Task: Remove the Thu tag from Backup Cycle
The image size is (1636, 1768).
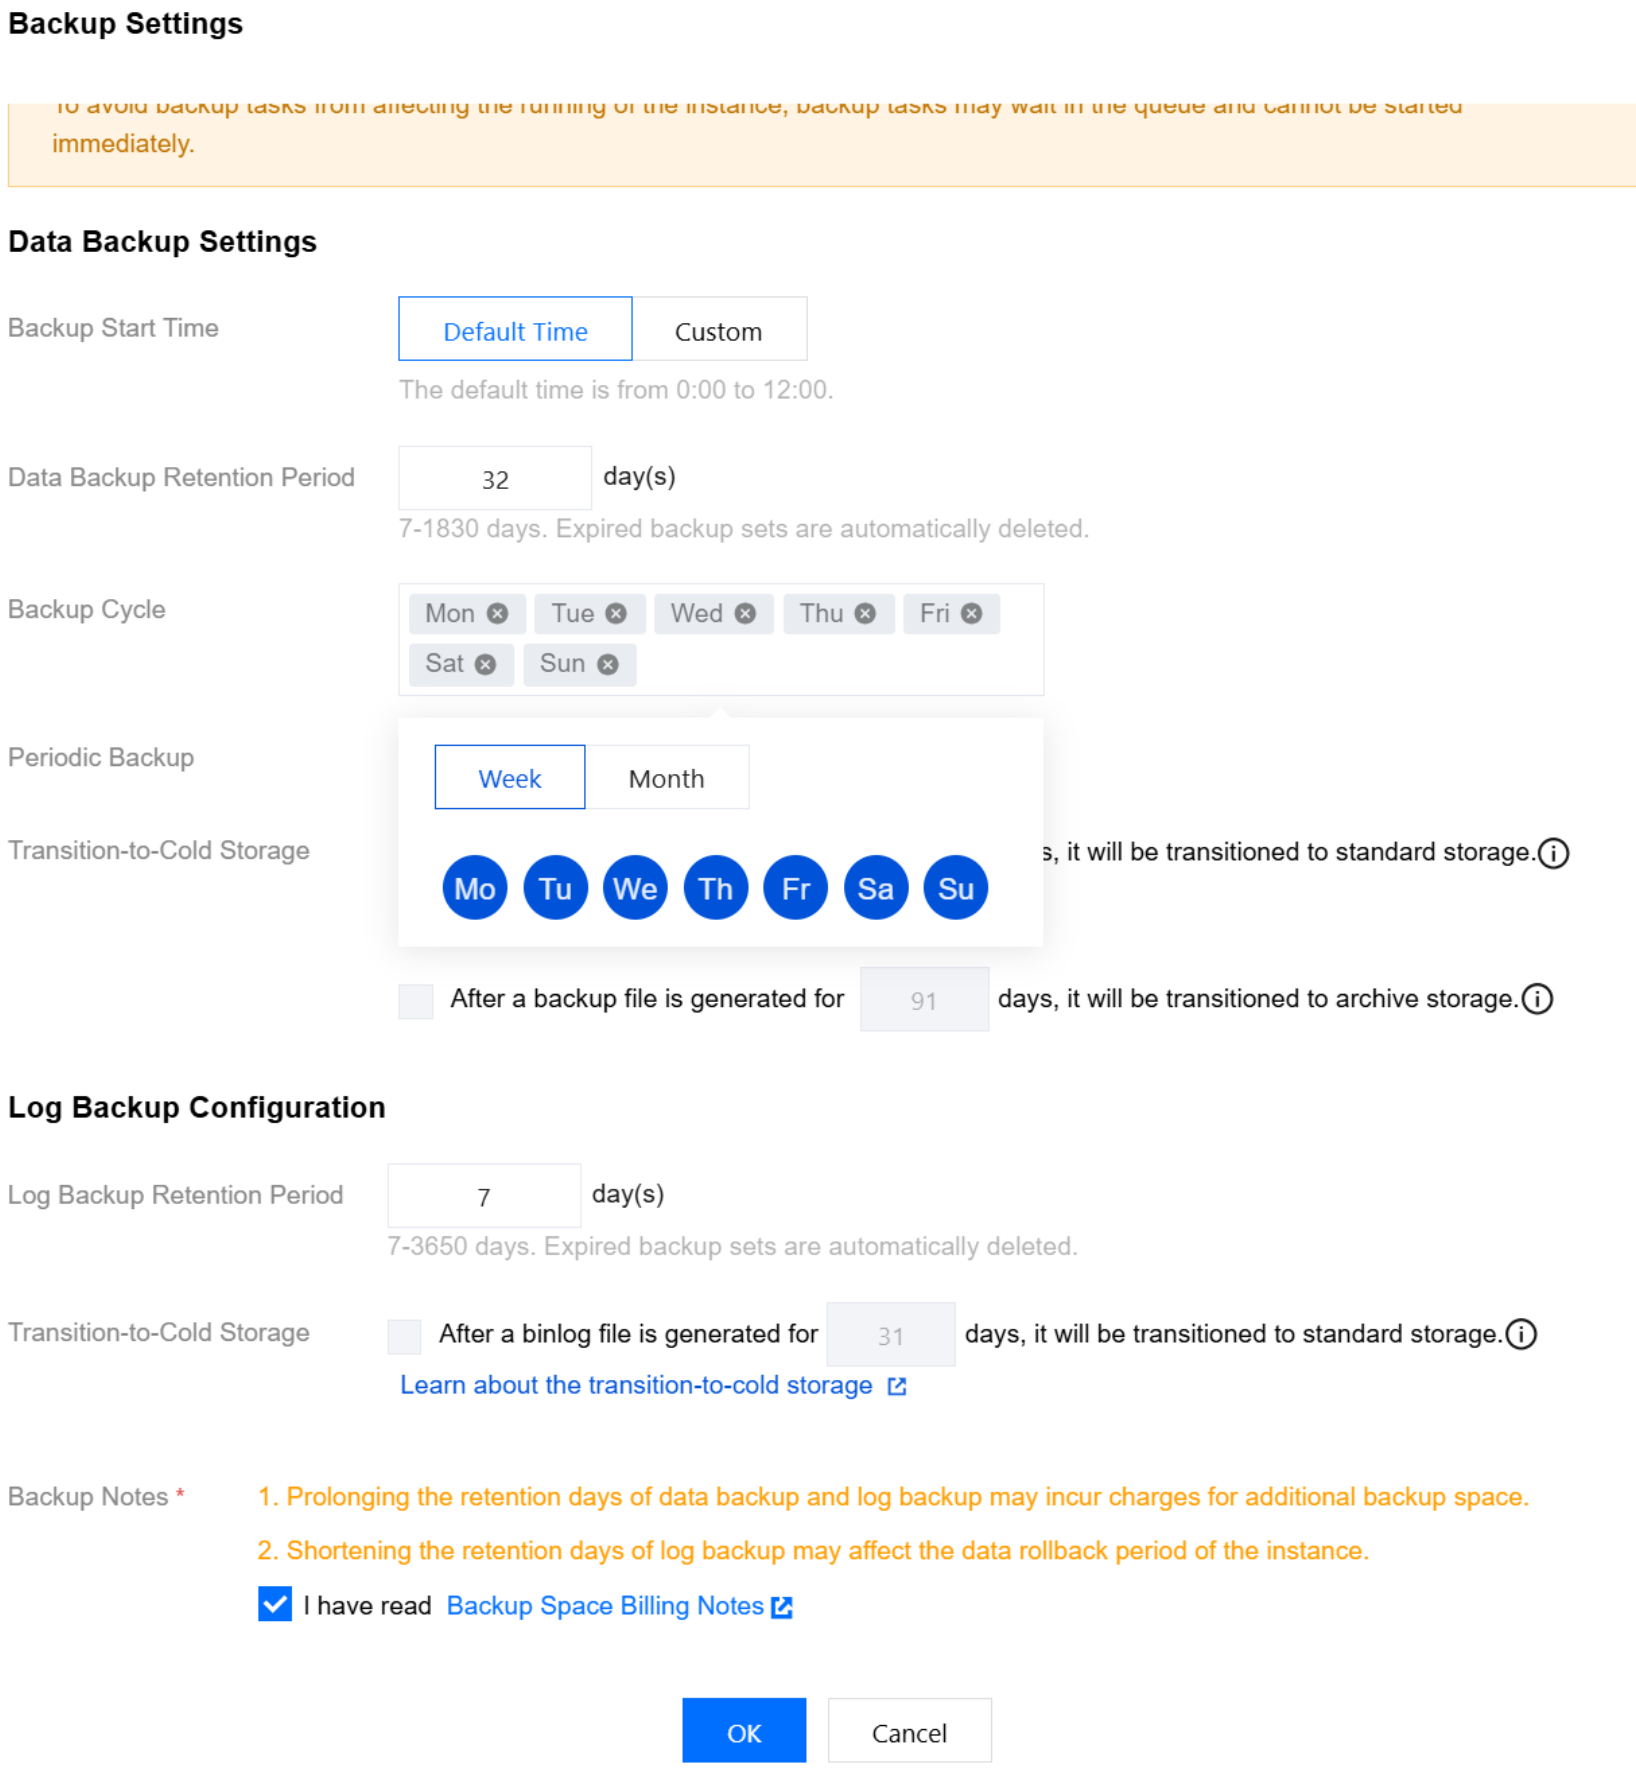Action: click(x=865, y=614)
